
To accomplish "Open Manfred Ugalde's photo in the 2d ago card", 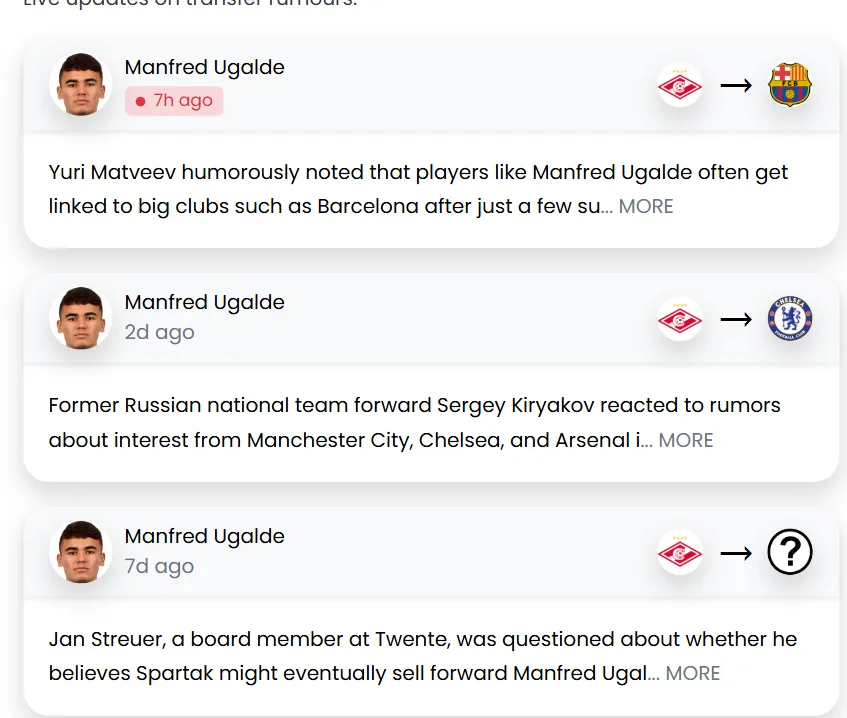I will (81, 318).
